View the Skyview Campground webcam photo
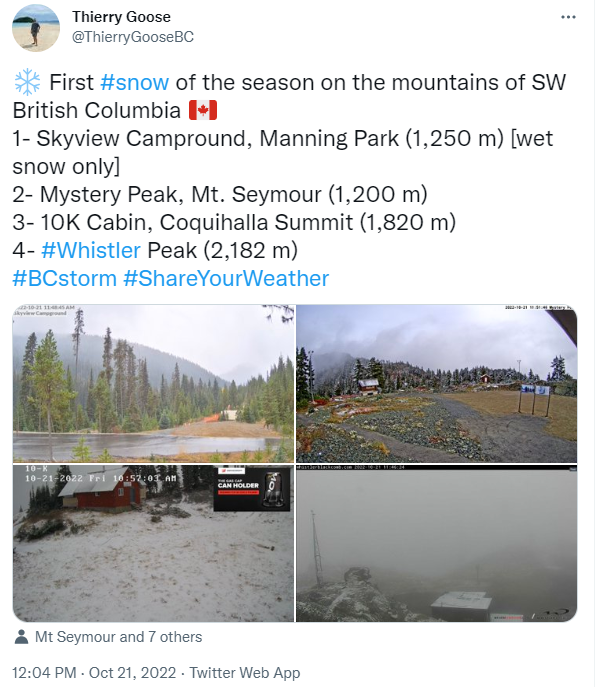The width and height of the screenshot is (596, 687). (x=153, y=383)
